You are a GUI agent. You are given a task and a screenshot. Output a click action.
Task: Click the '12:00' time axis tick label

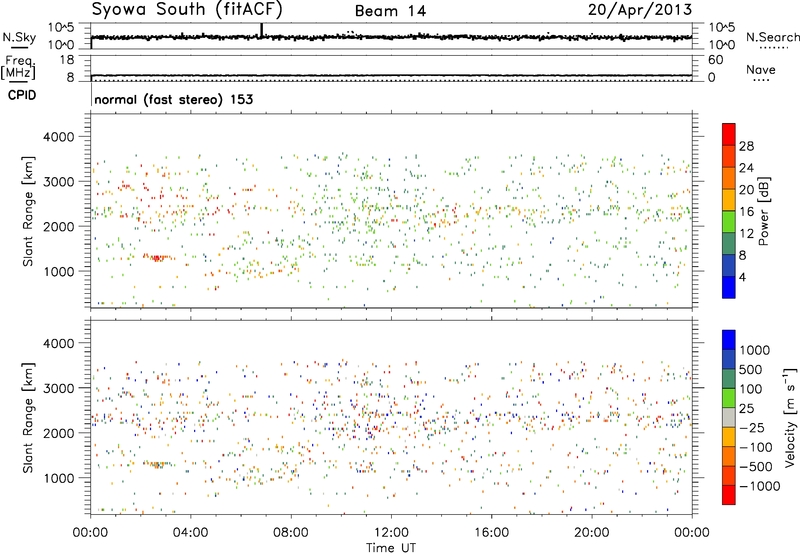[391, 533]
